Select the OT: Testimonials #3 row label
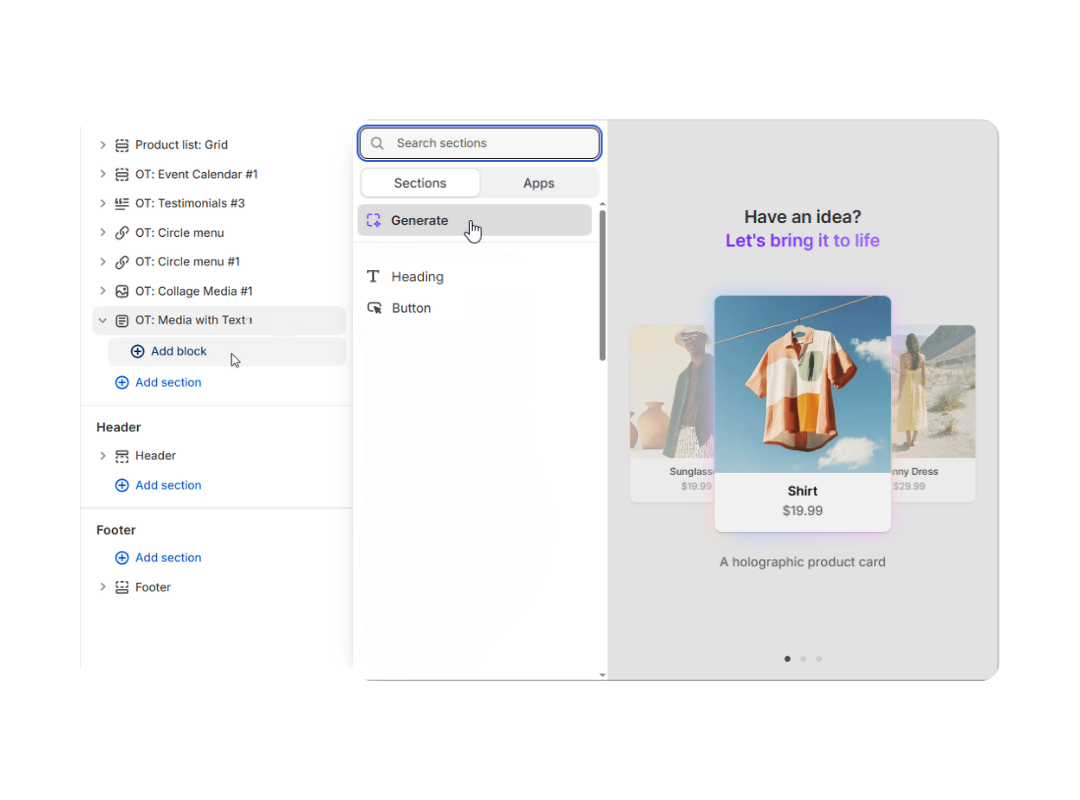 (190, 203)
